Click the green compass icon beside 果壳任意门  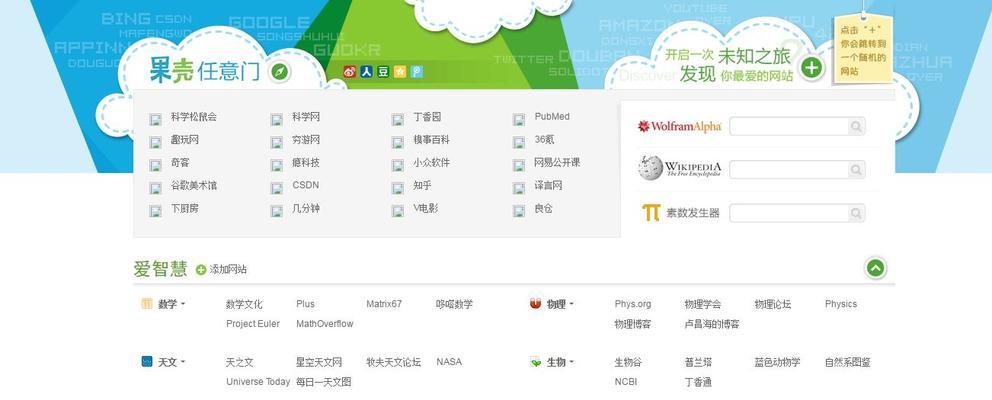(280, 72)
